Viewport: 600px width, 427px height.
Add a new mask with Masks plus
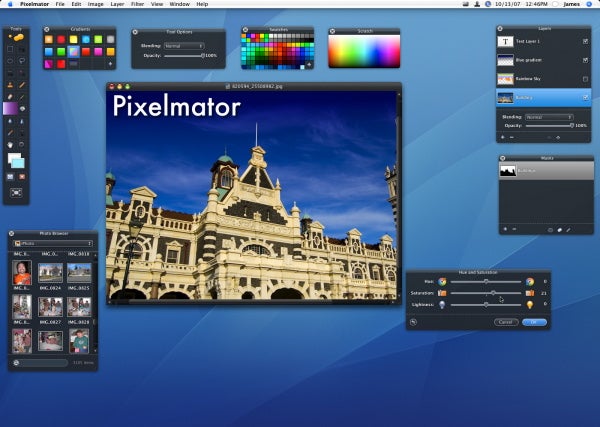(x=505, y=229)
